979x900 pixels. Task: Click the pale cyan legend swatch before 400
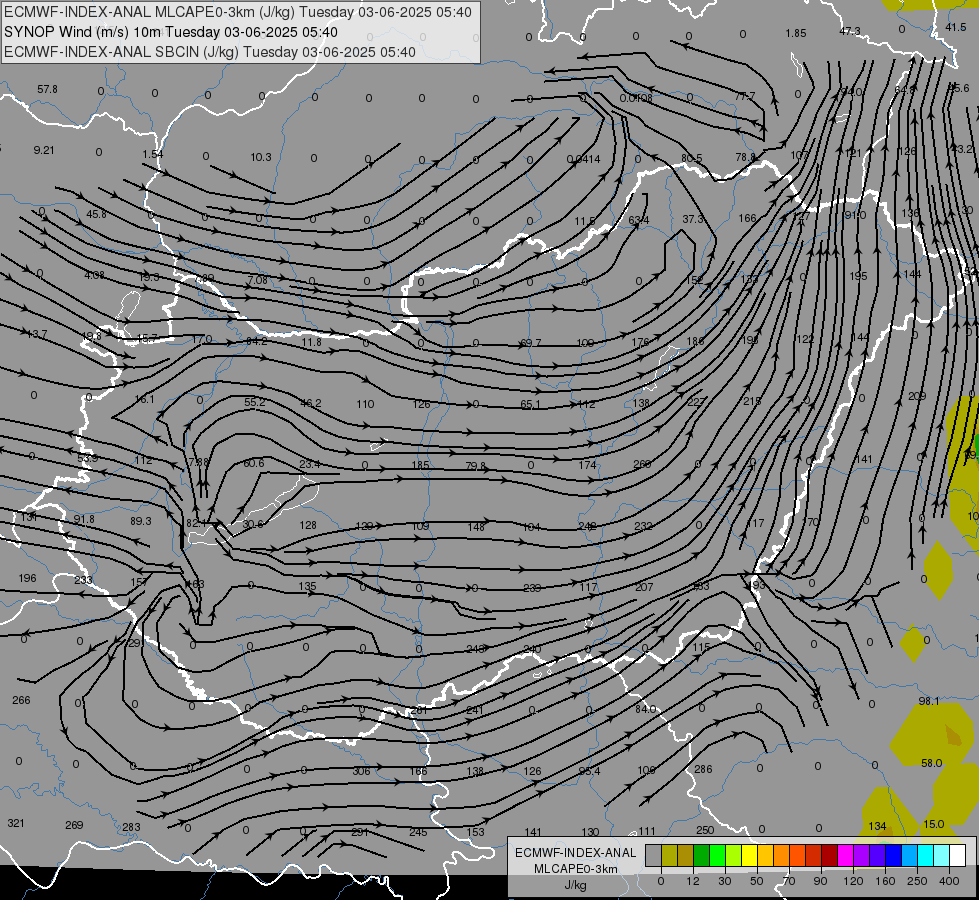pos(942,855)
